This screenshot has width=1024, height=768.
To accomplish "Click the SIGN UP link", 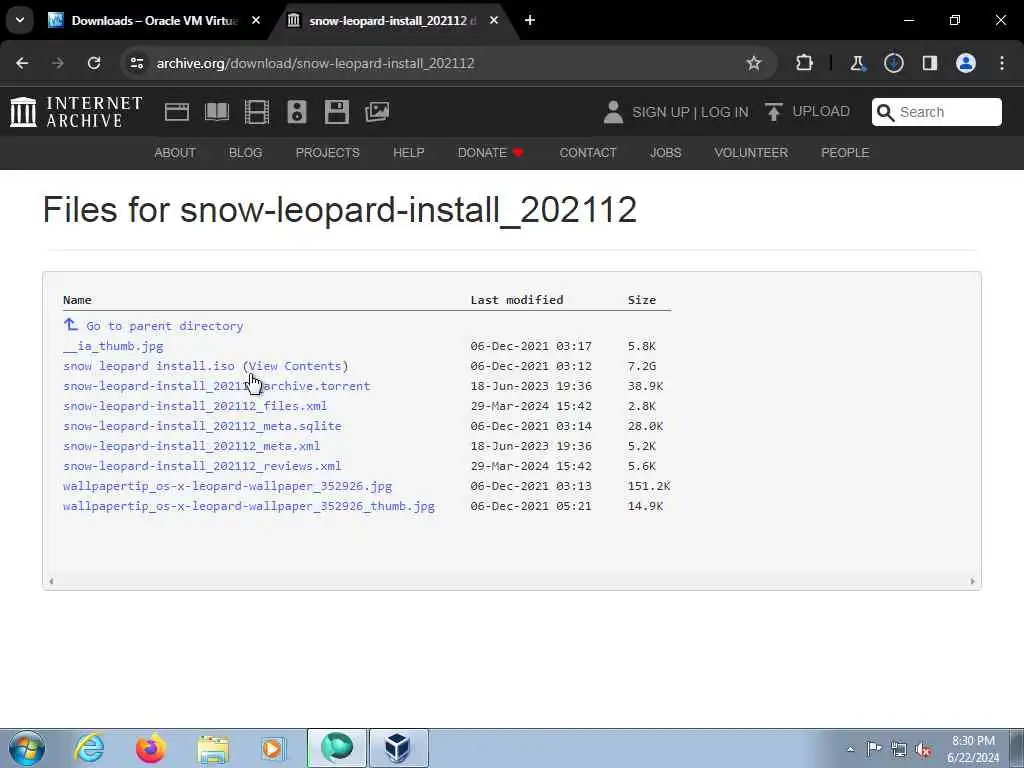I will point(661,112).
